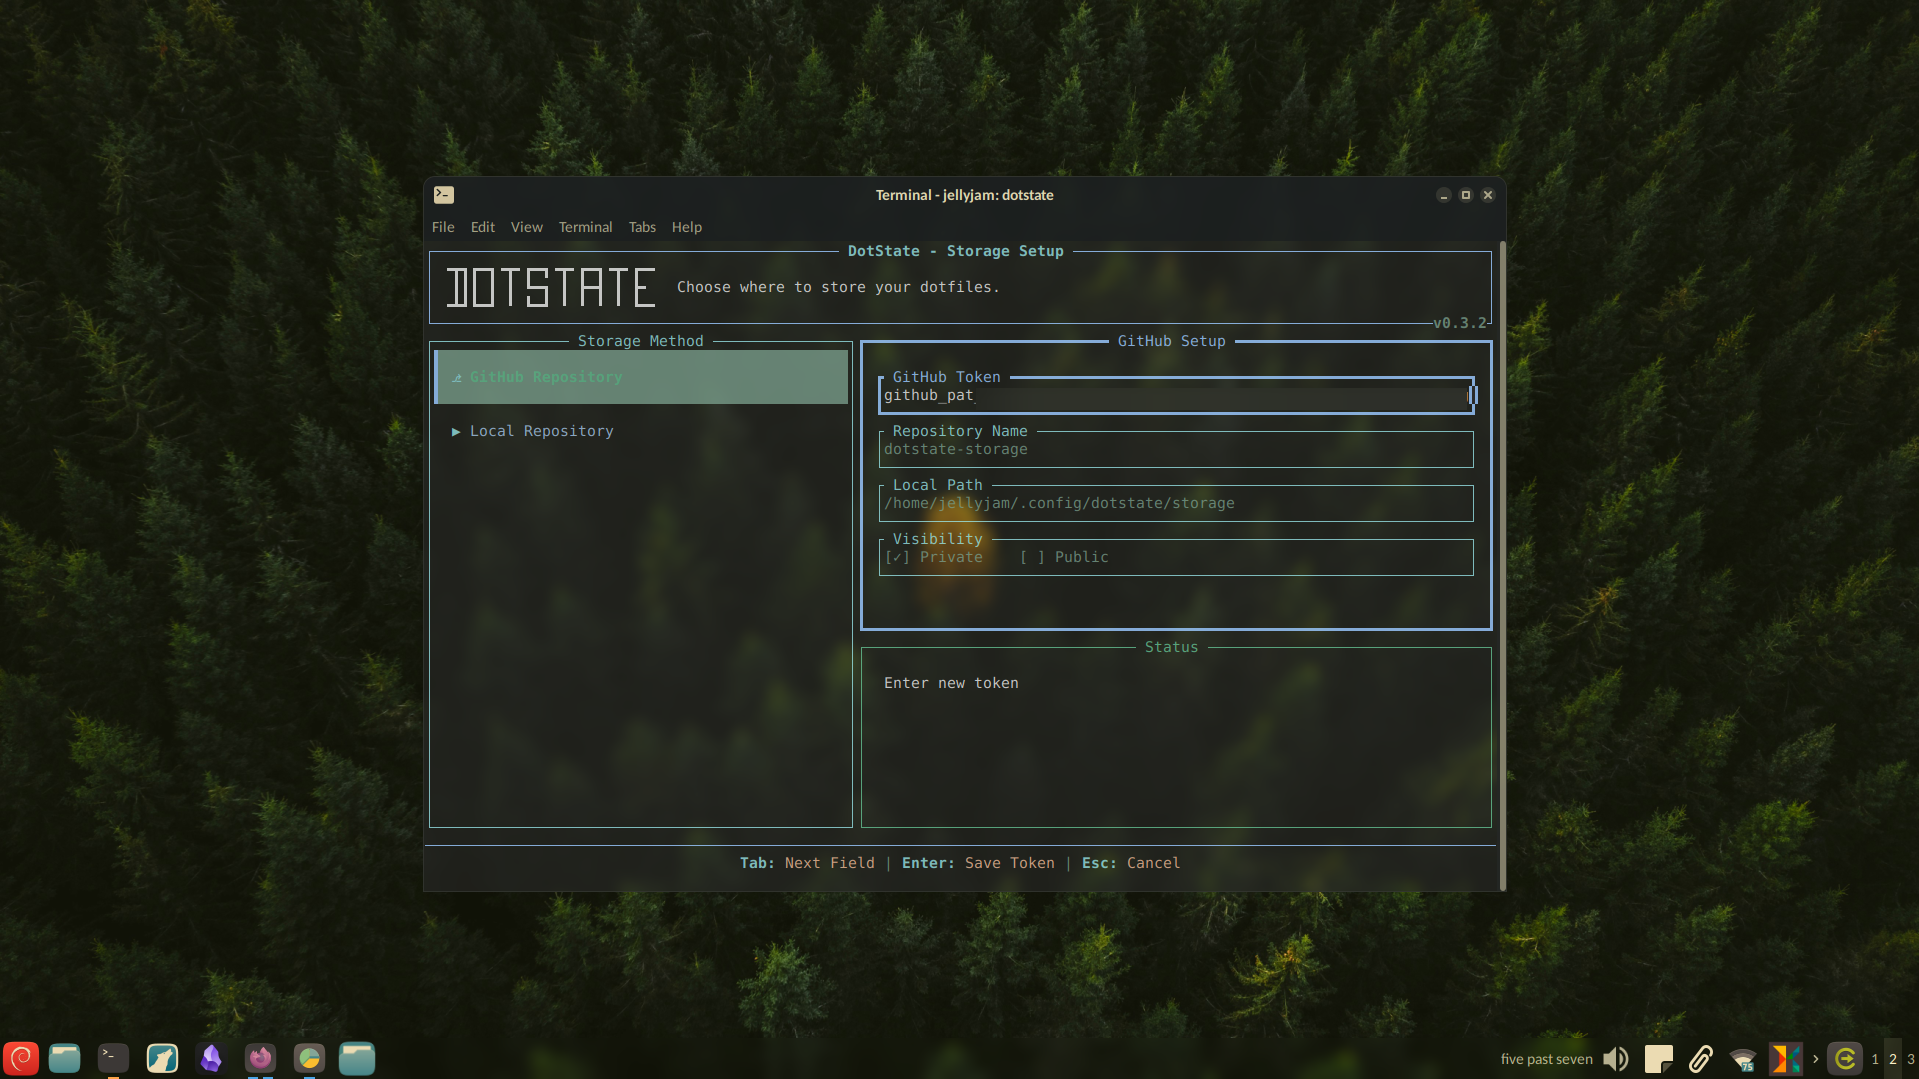Click the 'Enter new token' status text

[x=951, y=683]
